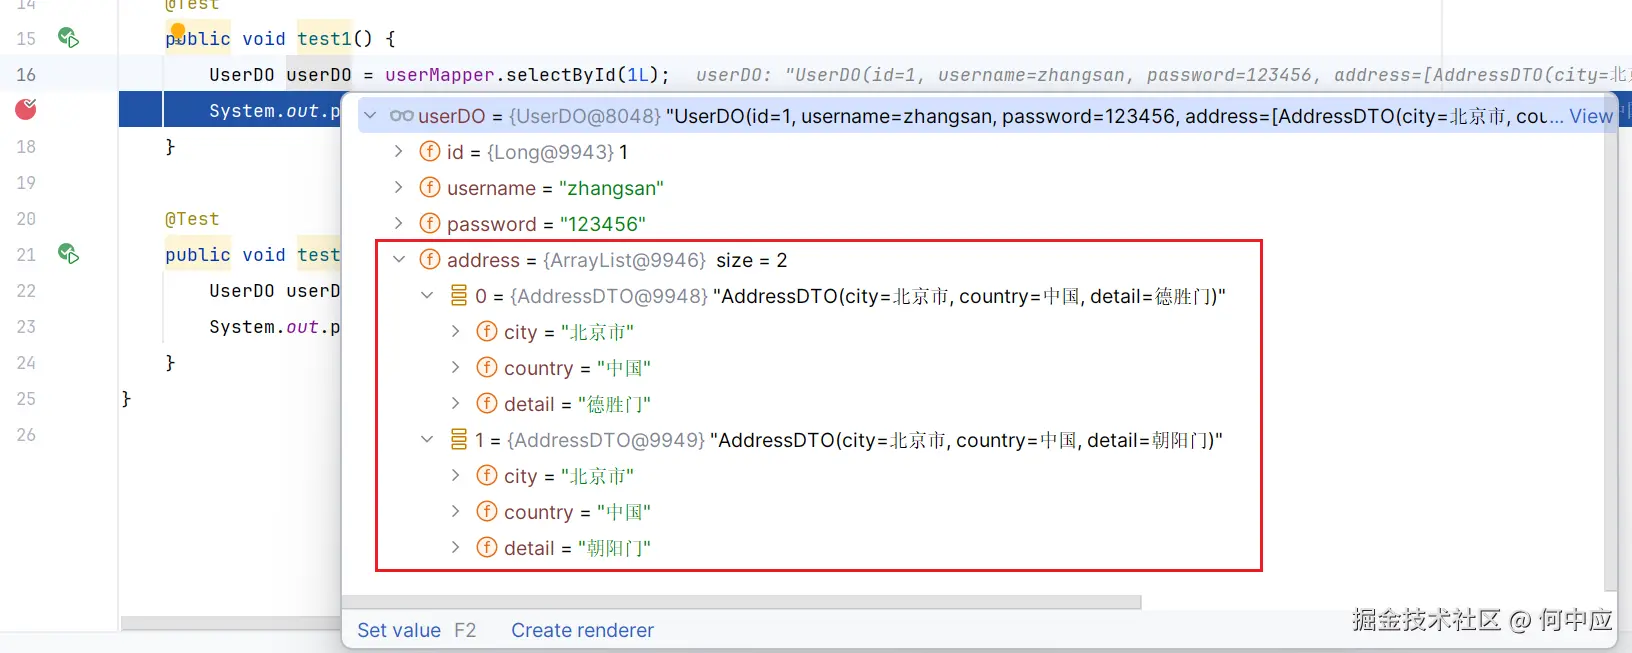Click line number 26 in gutter

[x=26, y=434]
